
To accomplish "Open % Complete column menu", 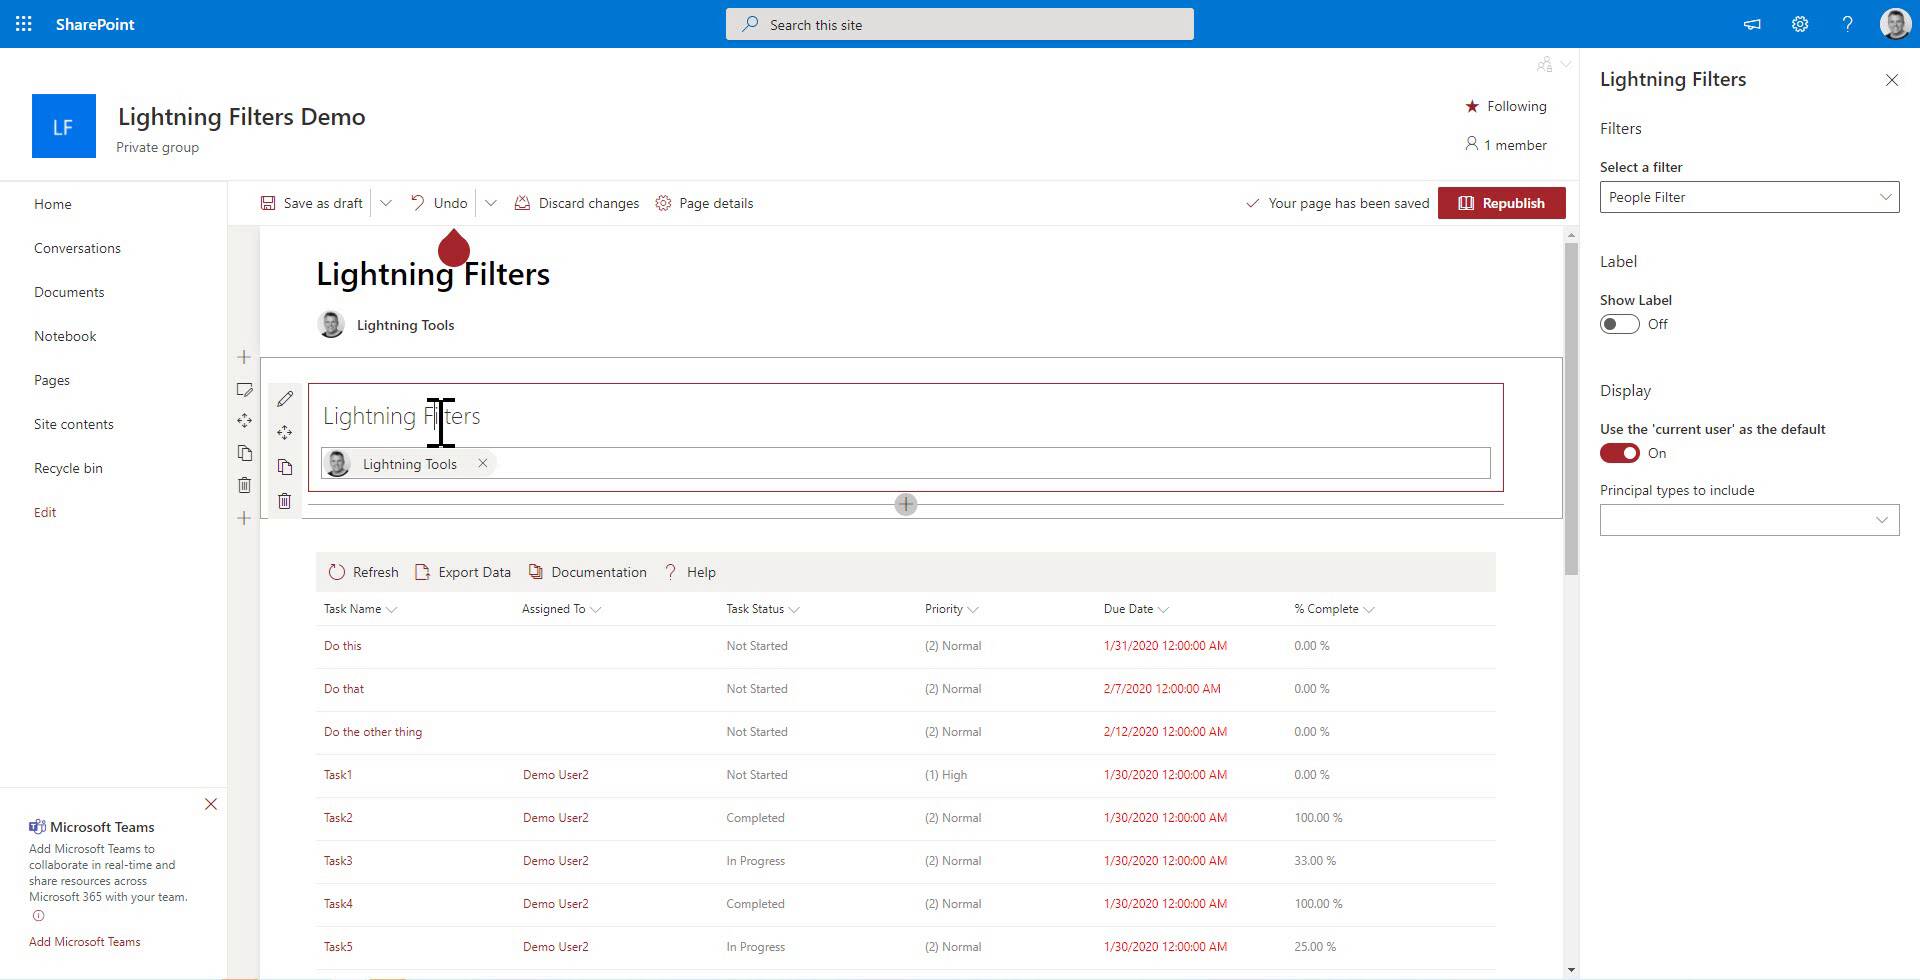I will pos(1334,609).
